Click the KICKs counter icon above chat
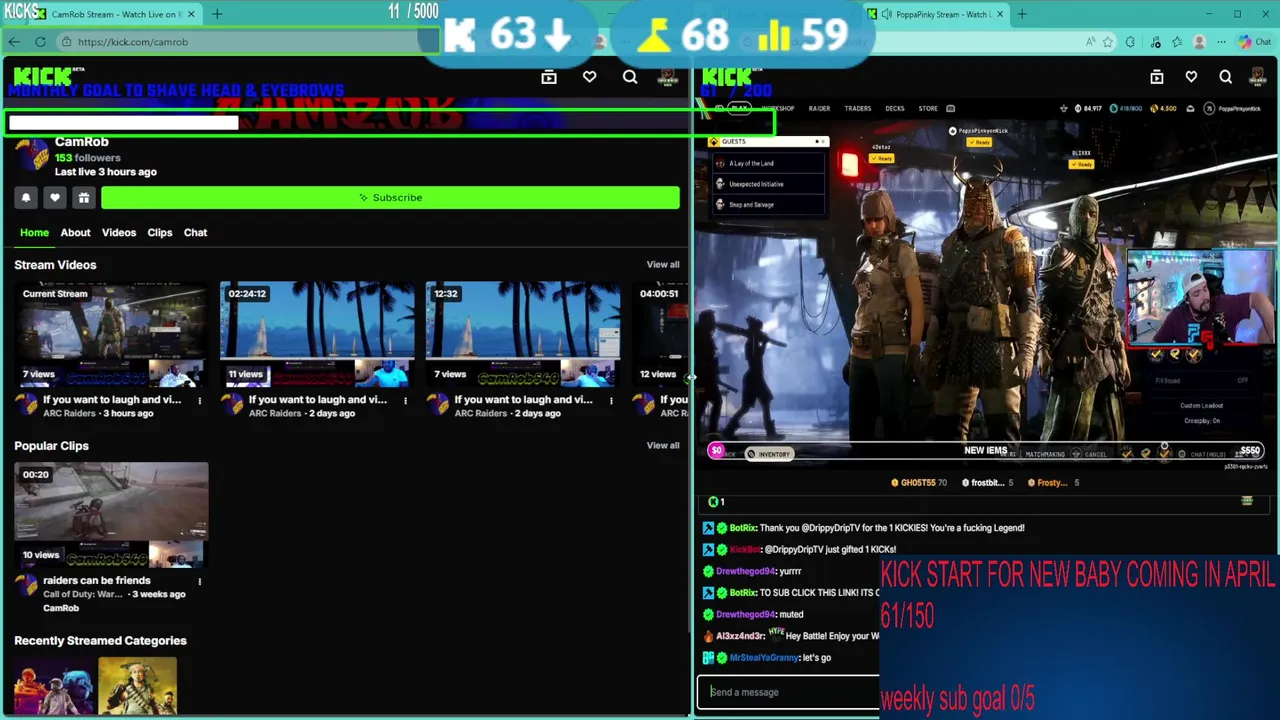Viewport: 1280px width, 720px height. point(714,502)
